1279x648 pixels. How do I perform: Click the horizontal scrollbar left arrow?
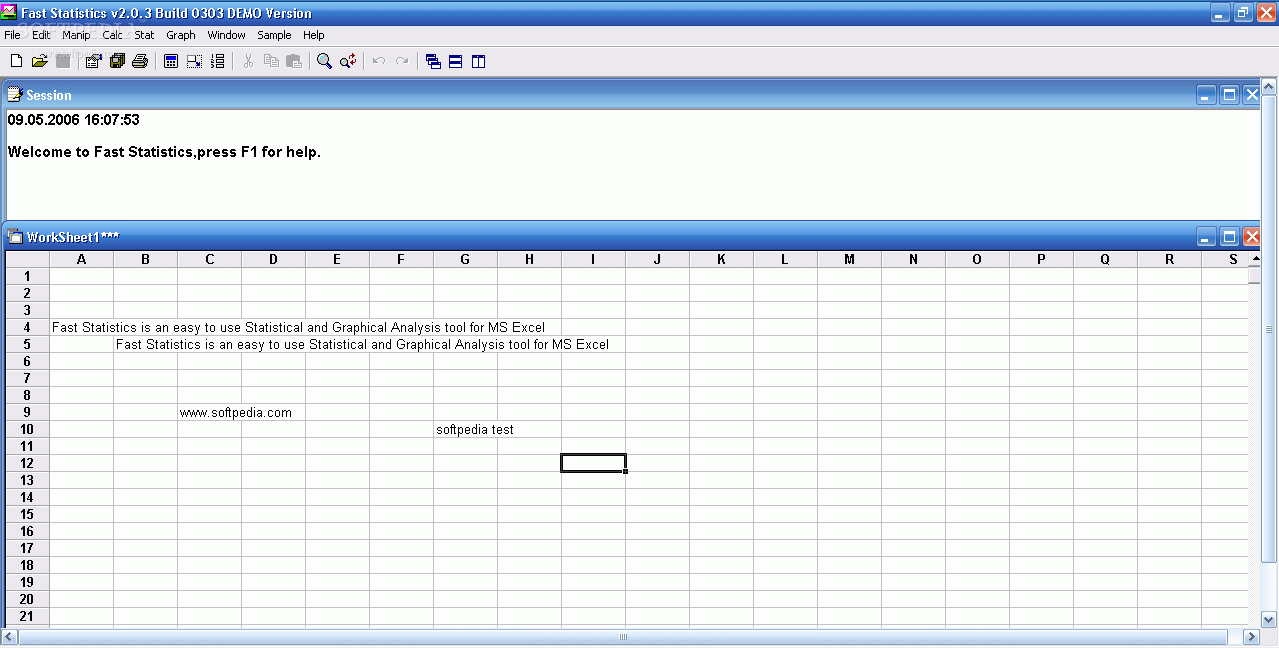(x=10, y=637)
